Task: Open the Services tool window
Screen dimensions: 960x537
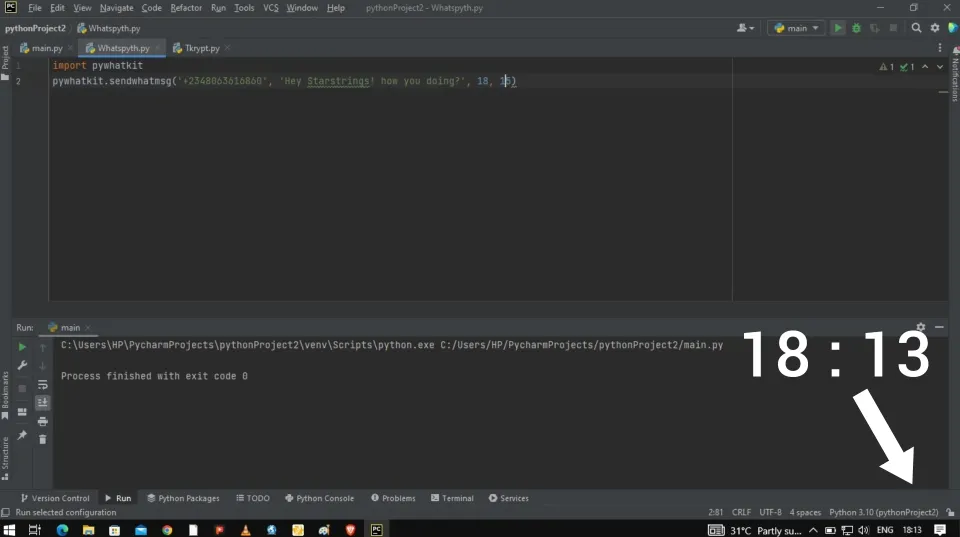Action: tap(508, 498)
